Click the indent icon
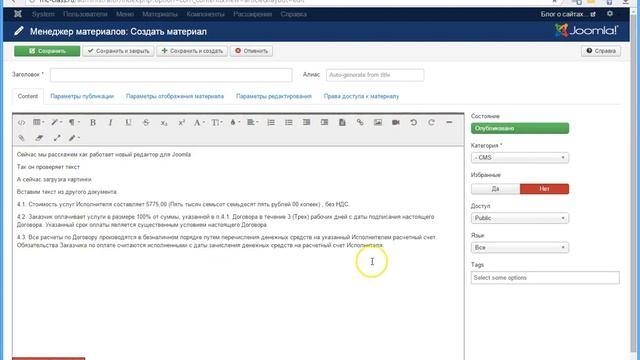 click(324, 122)
